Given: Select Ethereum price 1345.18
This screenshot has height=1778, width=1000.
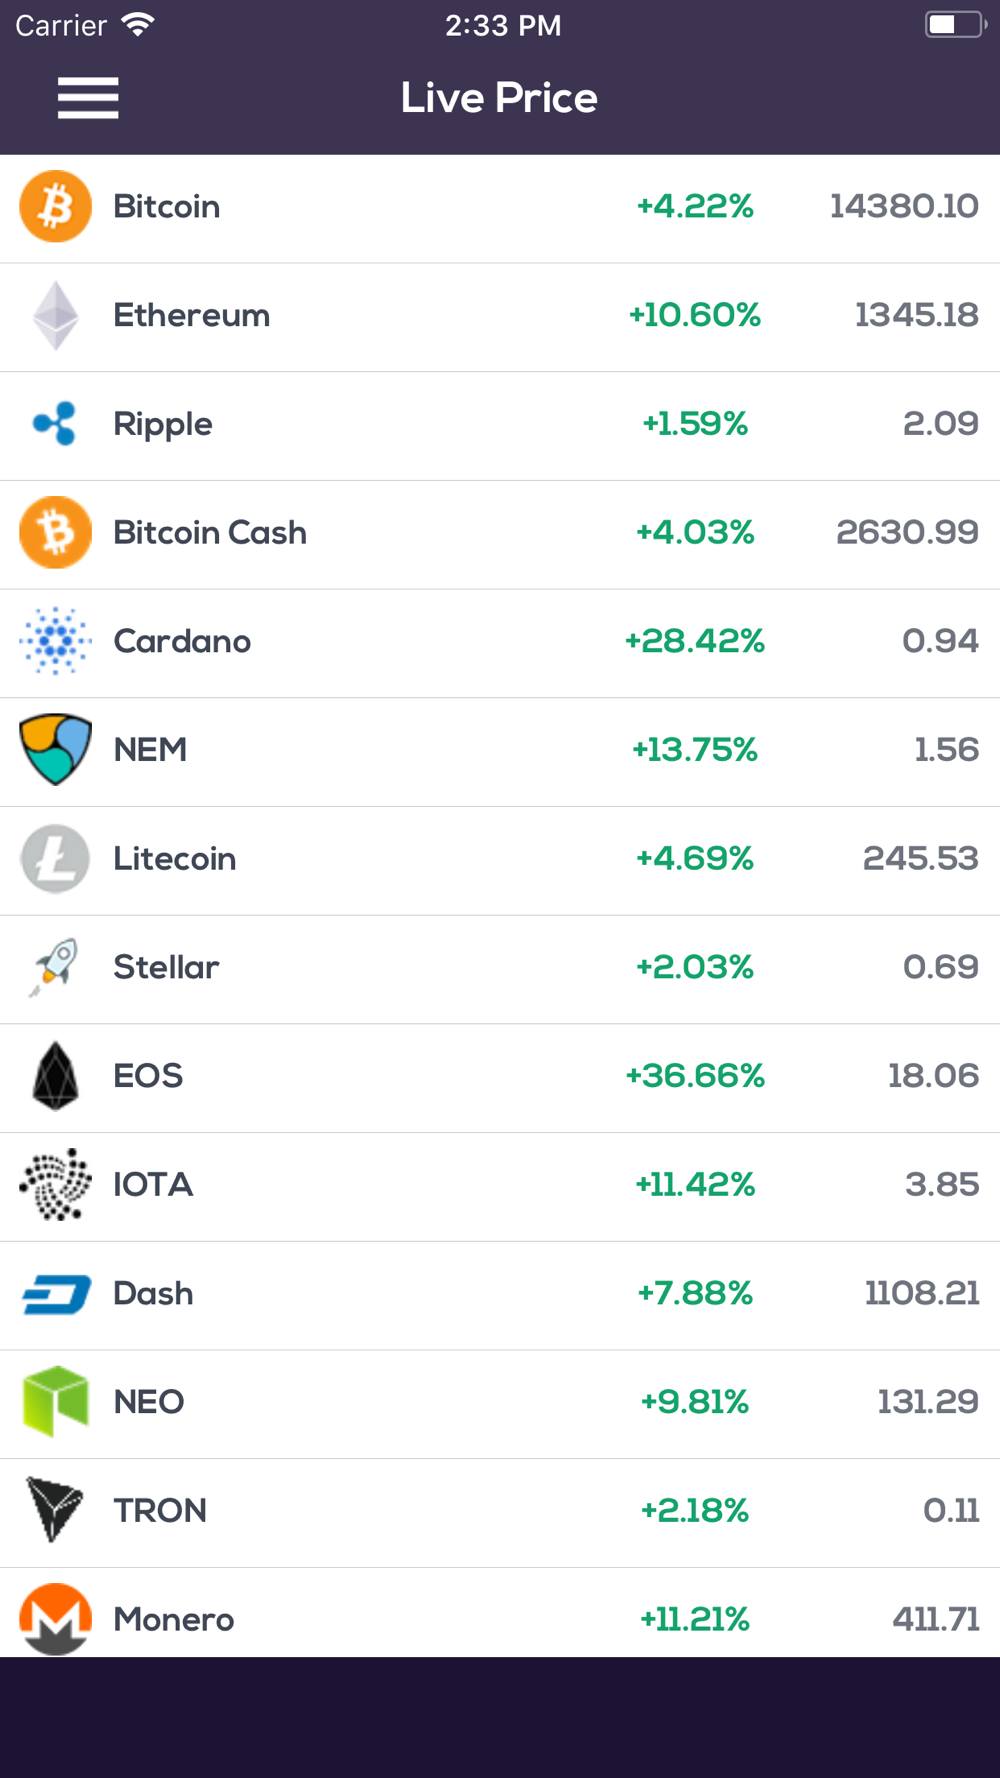Looking at the screenshot, I should [917, 315].
